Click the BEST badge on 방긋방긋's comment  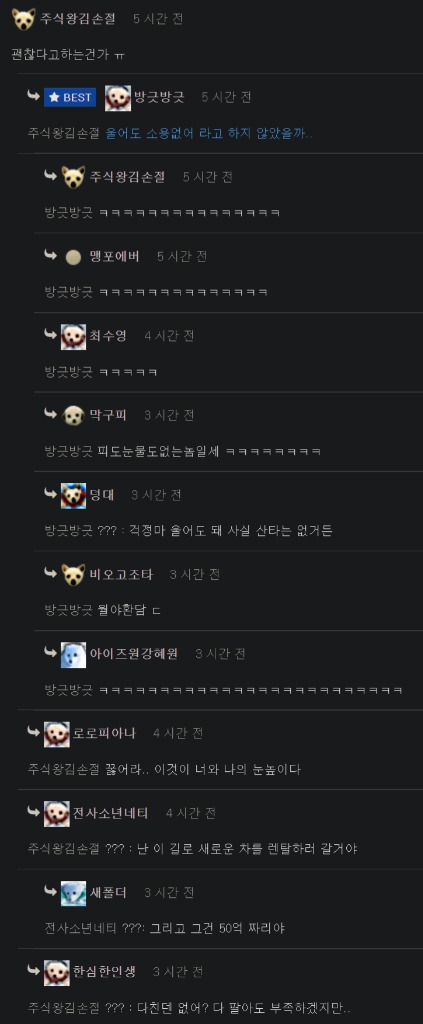click(x=70, y=97)
